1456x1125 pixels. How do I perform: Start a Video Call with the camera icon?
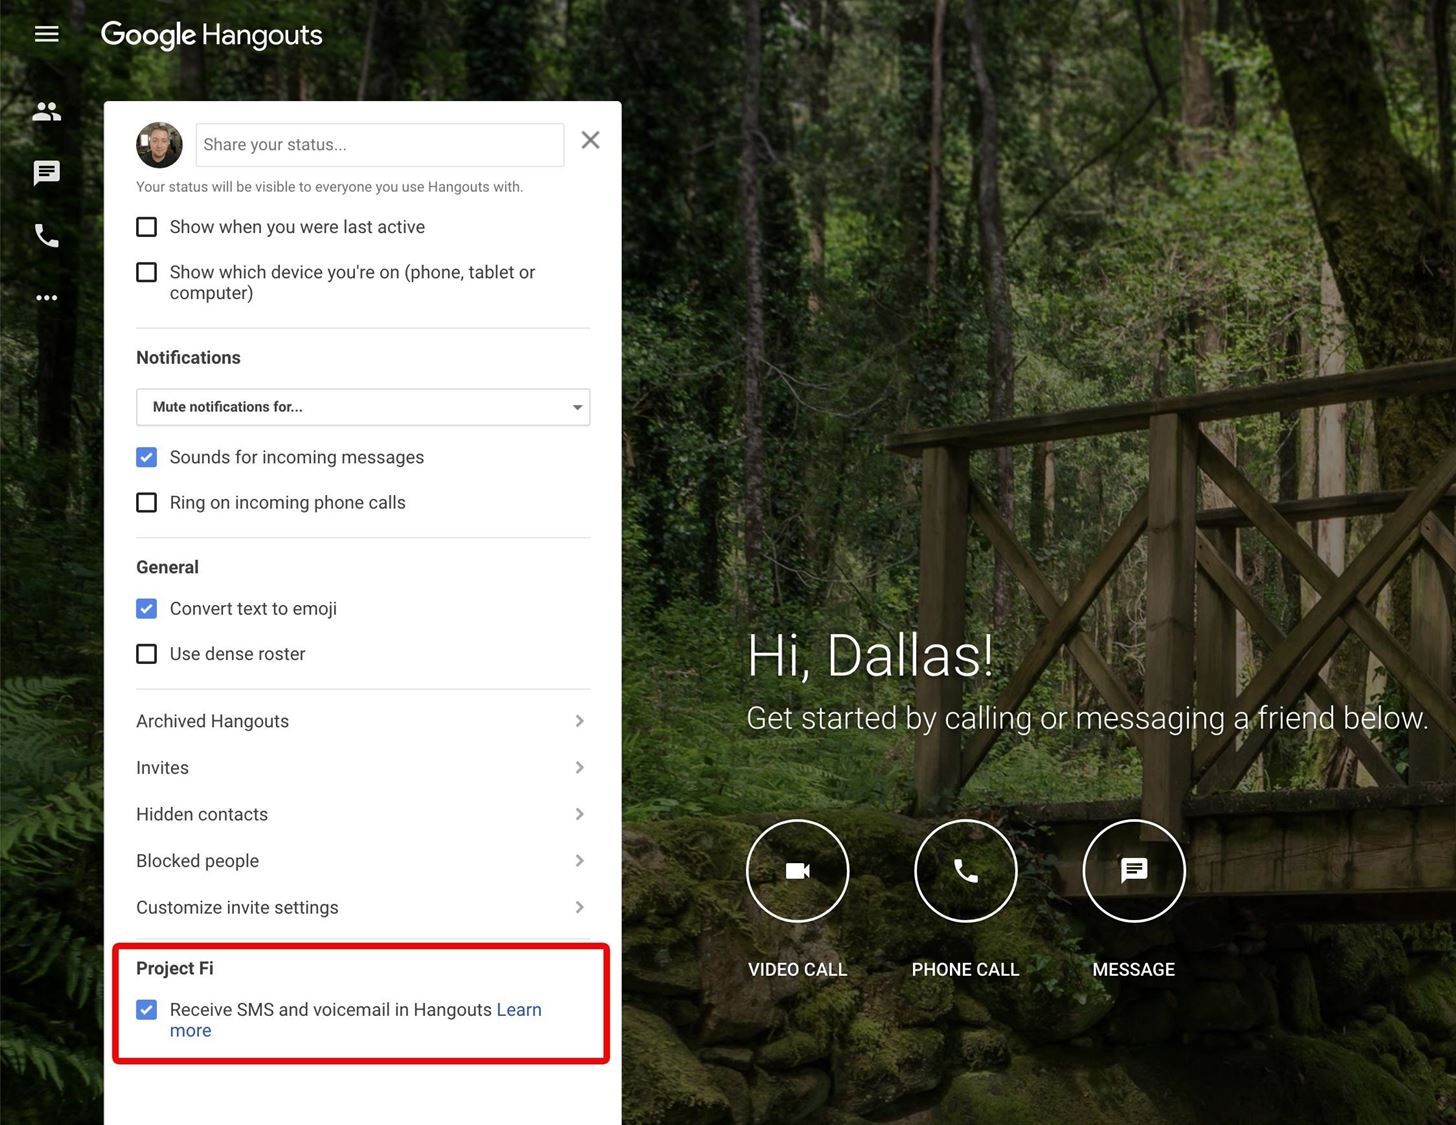(x=797, y=871)
